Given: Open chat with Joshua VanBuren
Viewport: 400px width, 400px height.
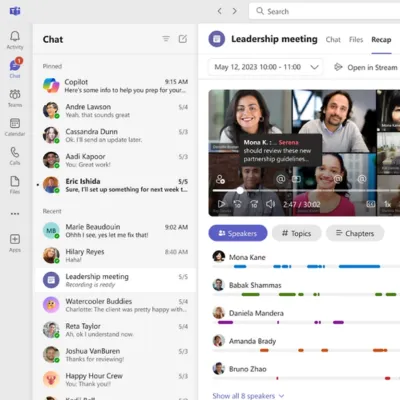Looking at the screenshot, I should (x=116, y=355).
